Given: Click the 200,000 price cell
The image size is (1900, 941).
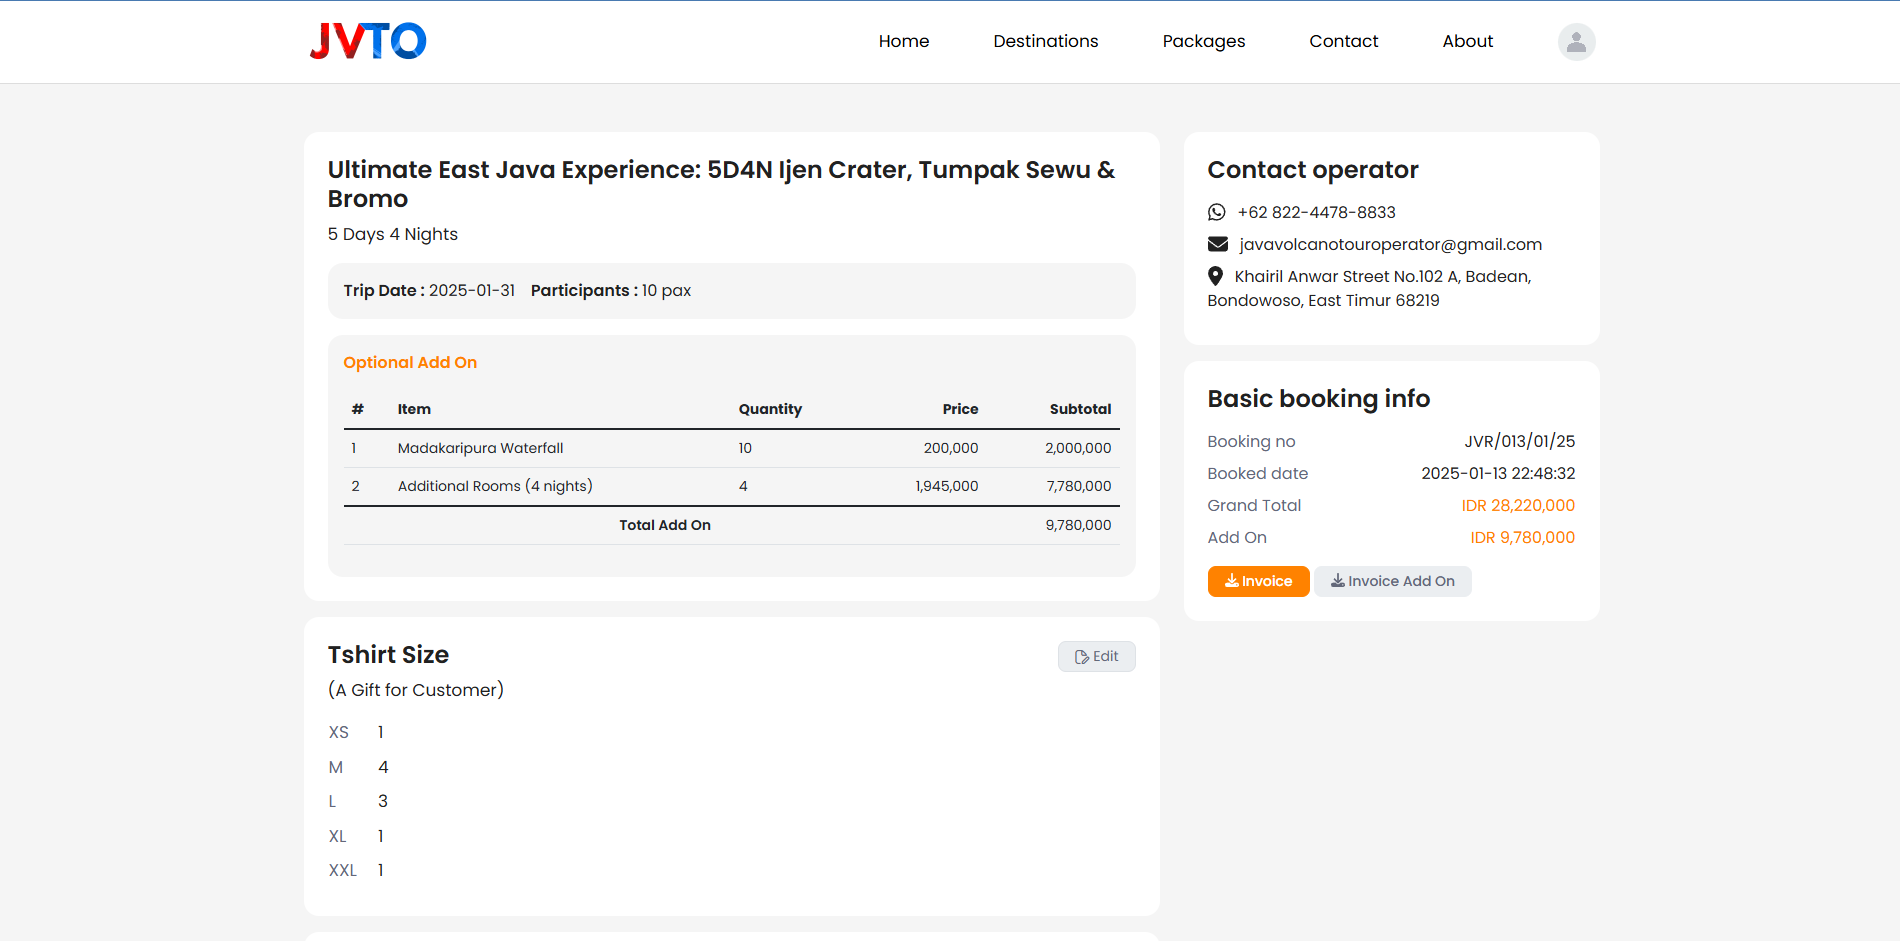Looking at the screenshot, I should tap(950, 448).
